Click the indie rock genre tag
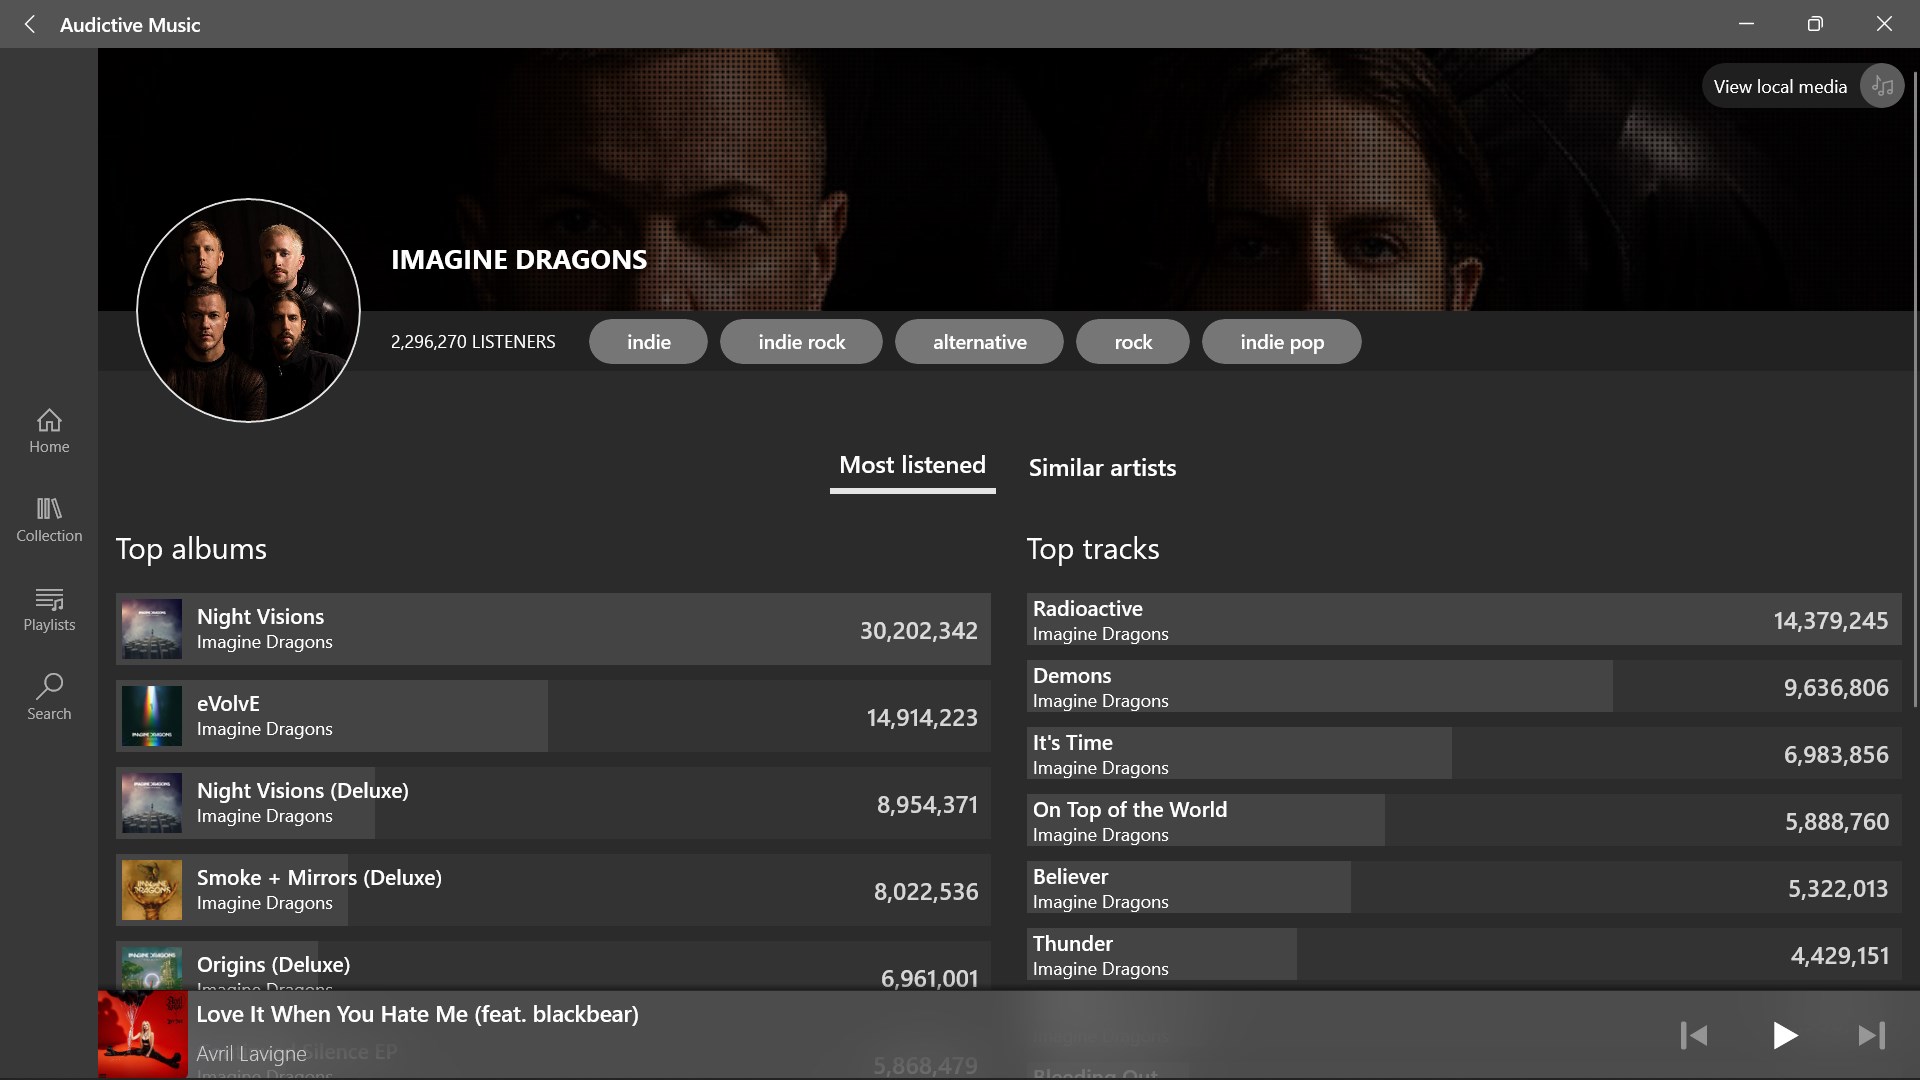 pyautogui.click(x=801, y=342)
